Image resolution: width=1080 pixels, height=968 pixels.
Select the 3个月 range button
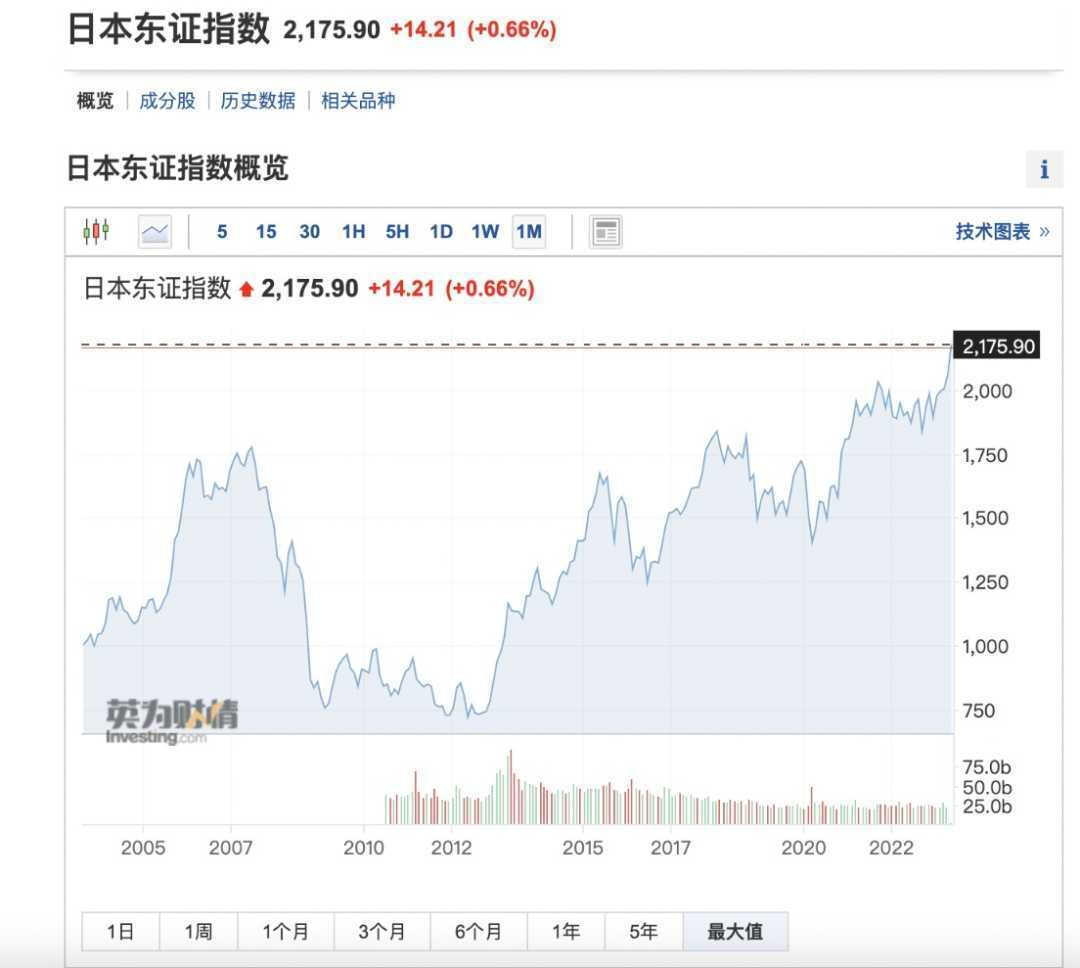click(382, 932)
